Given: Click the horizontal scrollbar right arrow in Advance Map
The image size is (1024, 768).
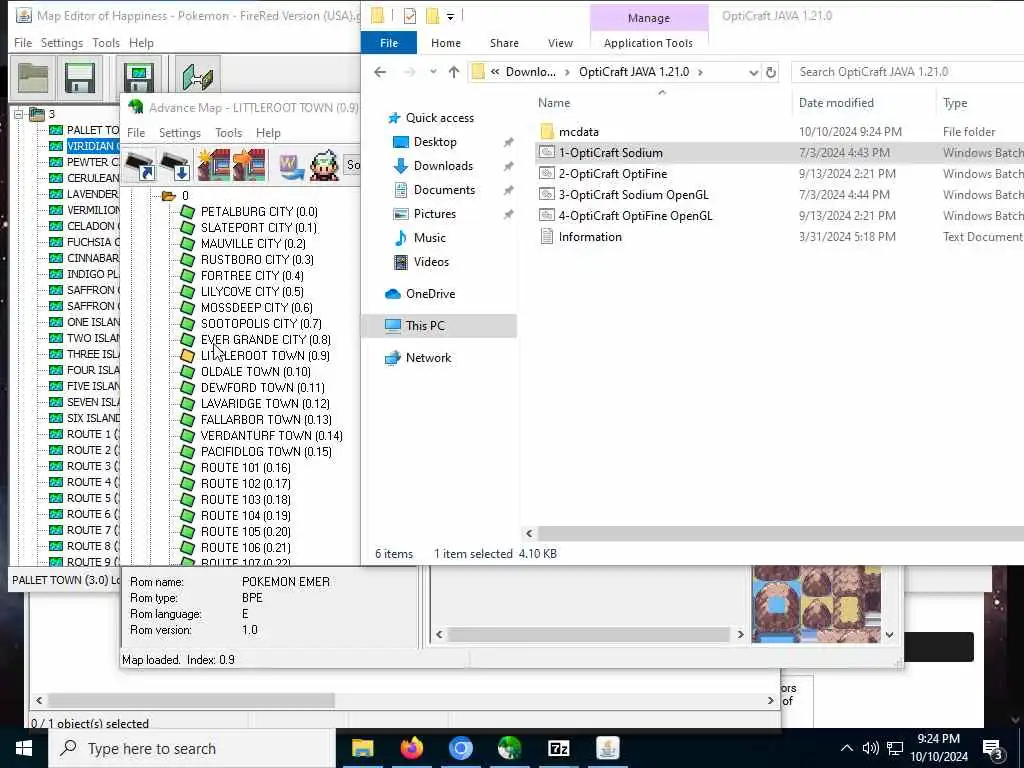Looking at the screenshot, I should (x=740, y=635).
